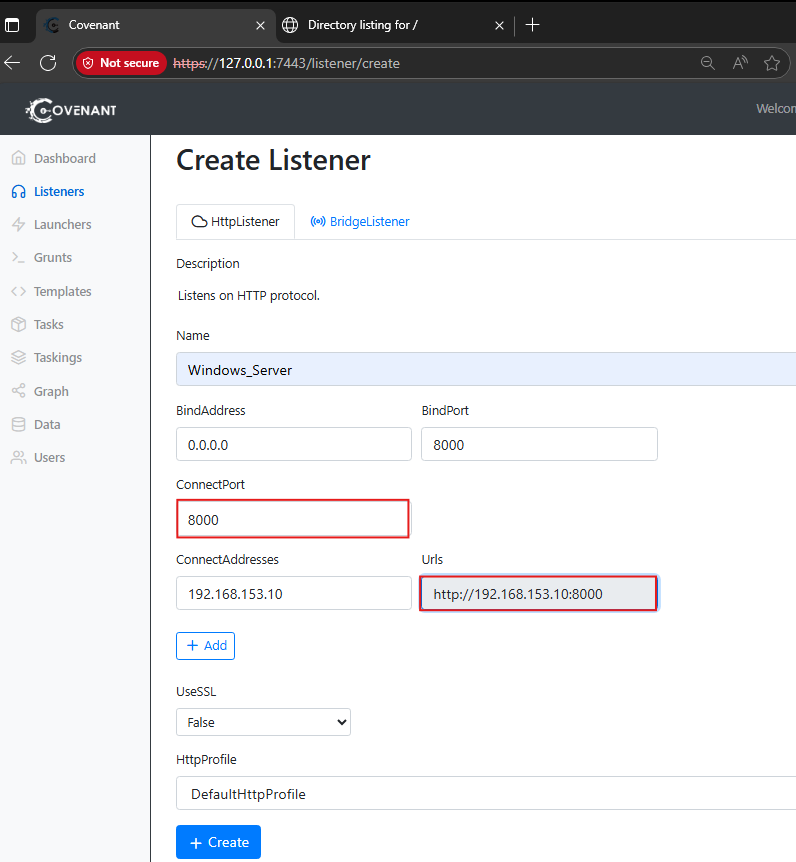
Task: Click the cloud icon on the HttpListener tab
Action: pyautogui.click(x=199, y=222)
